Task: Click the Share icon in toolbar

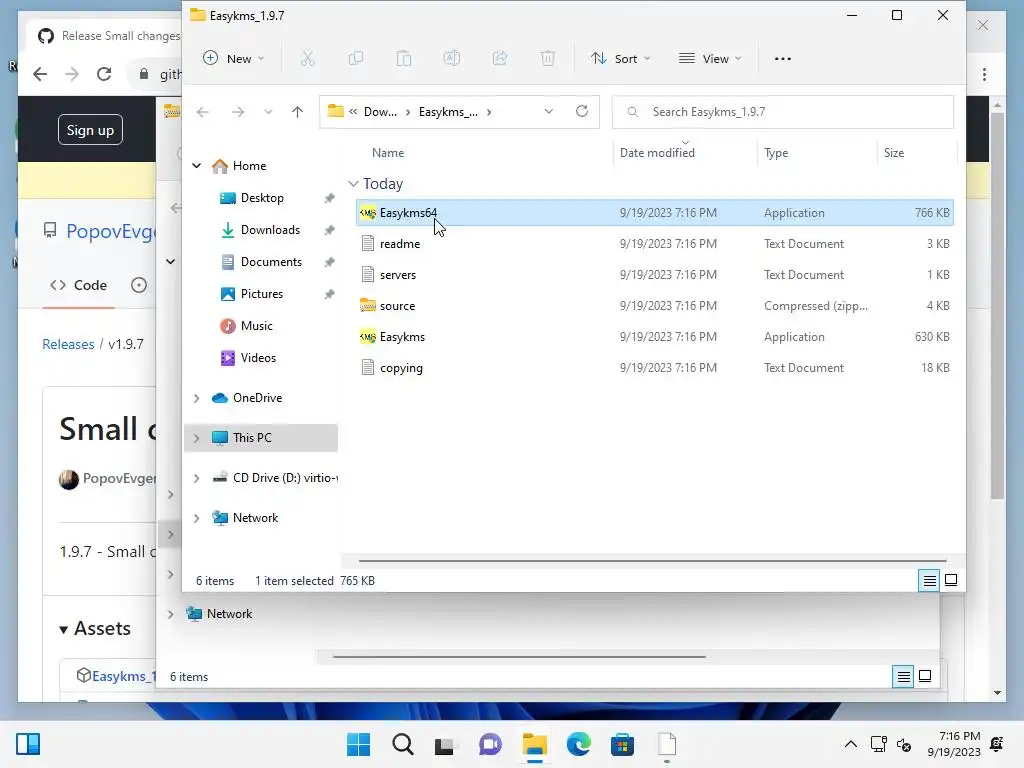Action: [x=500, y=59]
